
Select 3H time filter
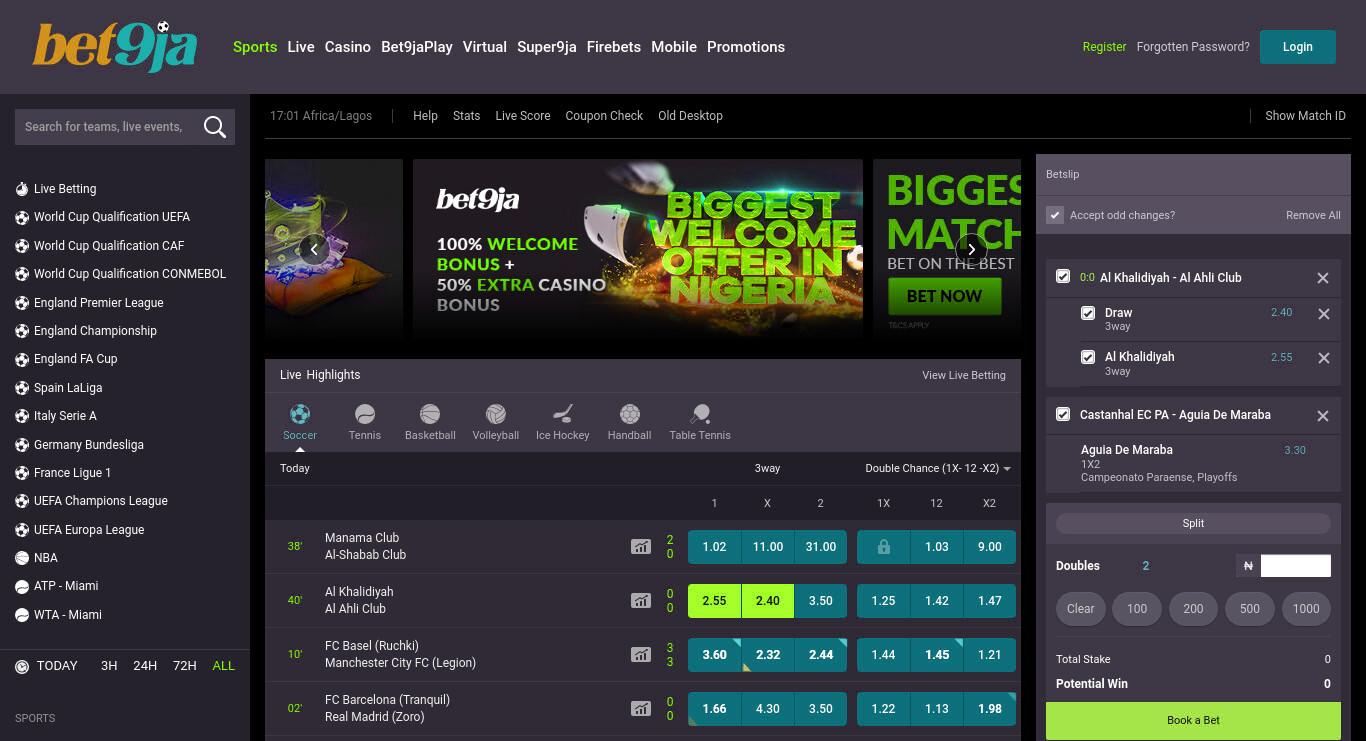coord(109,666)
